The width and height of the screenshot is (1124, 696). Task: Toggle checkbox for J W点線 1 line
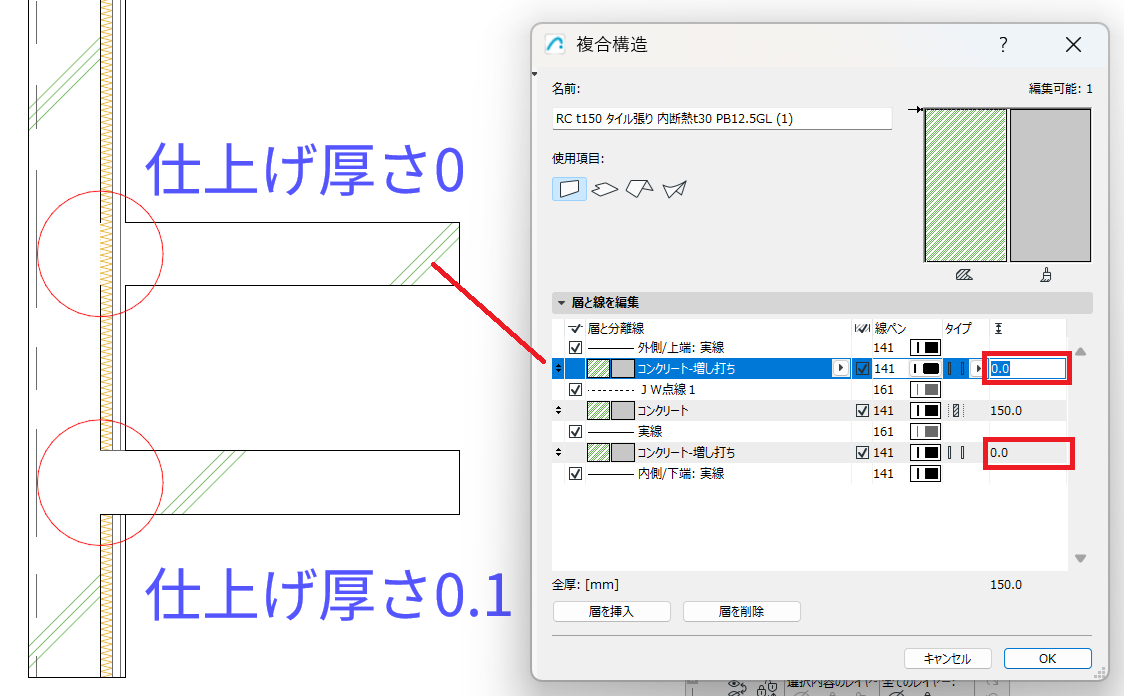575,389
